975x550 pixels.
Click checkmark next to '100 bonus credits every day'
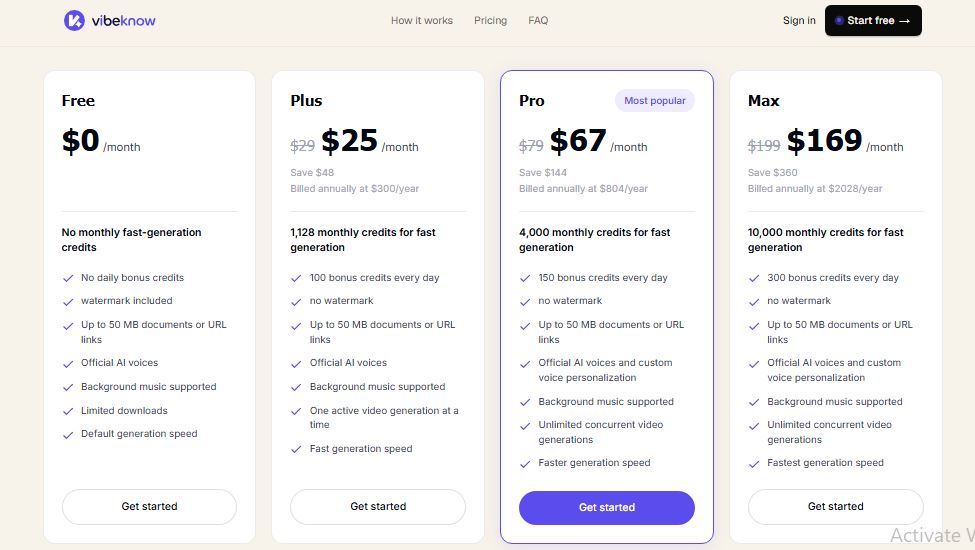pyautogui.click(x=297, y=278)
